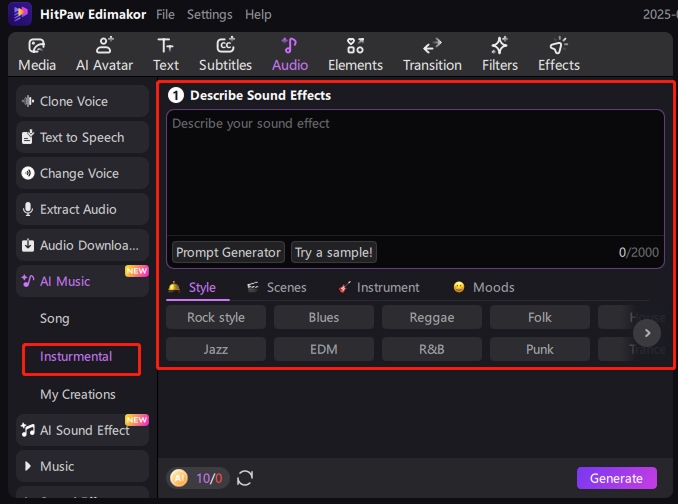Show more style tags with right chevron
678x504 pixels.
647,333
